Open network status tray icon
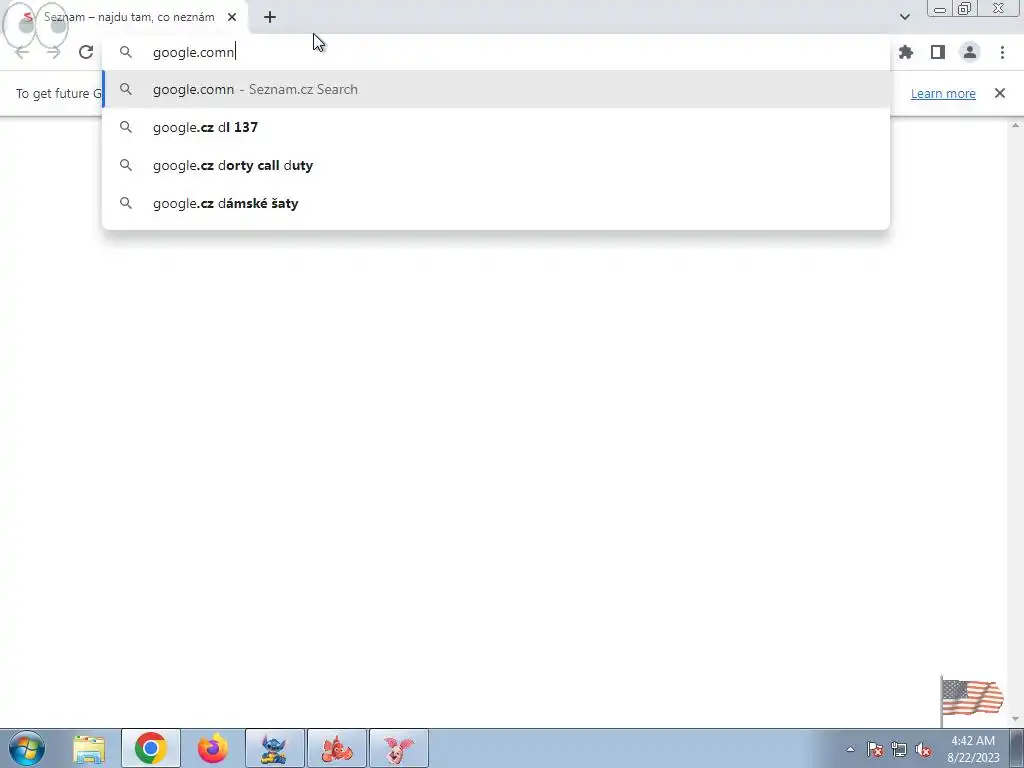Image resolution: width=1024 pixels, height=768 pixels. point(899,749)
